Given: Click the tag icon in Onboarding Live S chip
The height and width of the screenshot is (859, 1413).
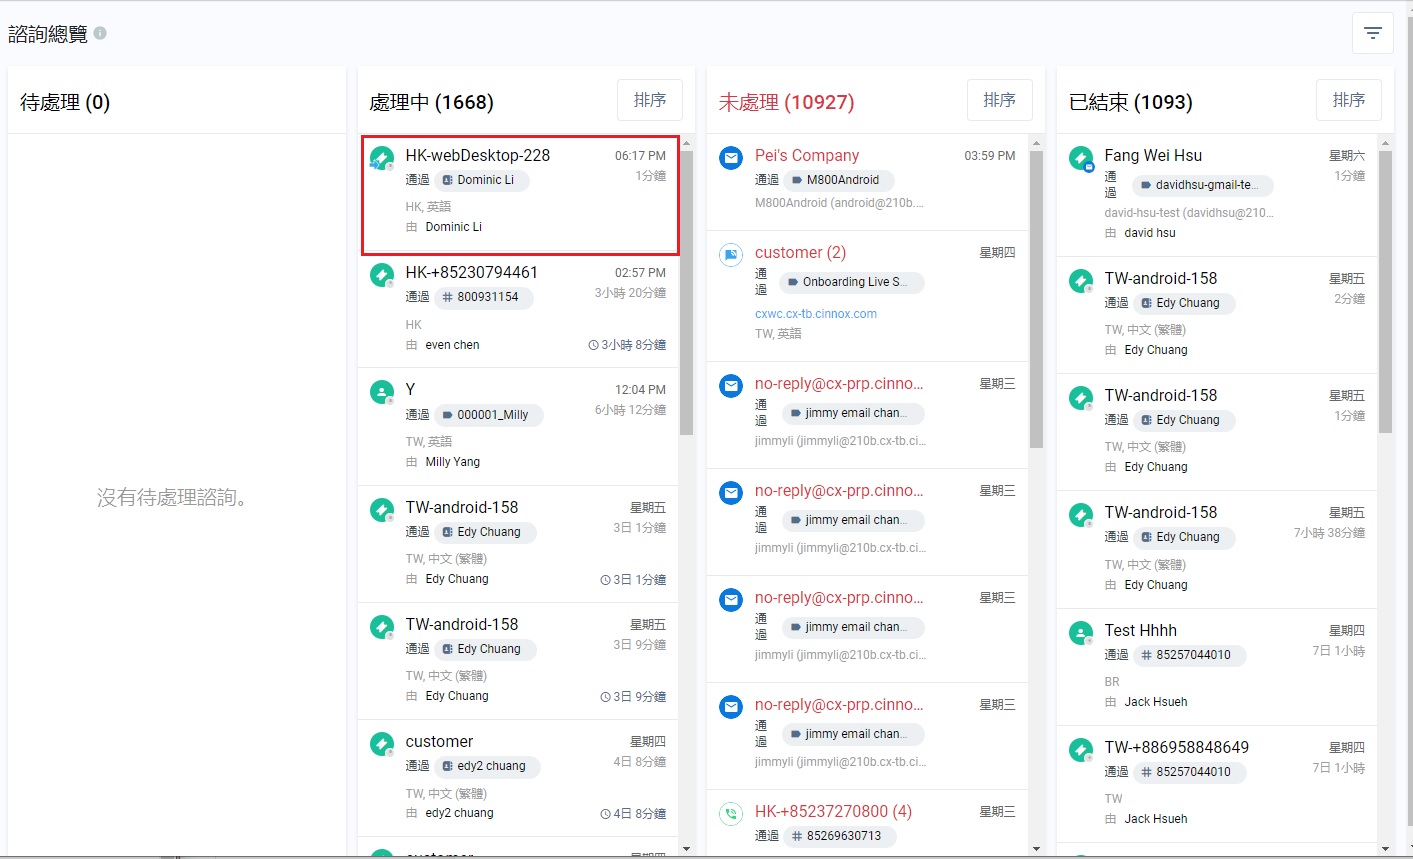Looking at the screenshot, I should click(x=793, y=282).
